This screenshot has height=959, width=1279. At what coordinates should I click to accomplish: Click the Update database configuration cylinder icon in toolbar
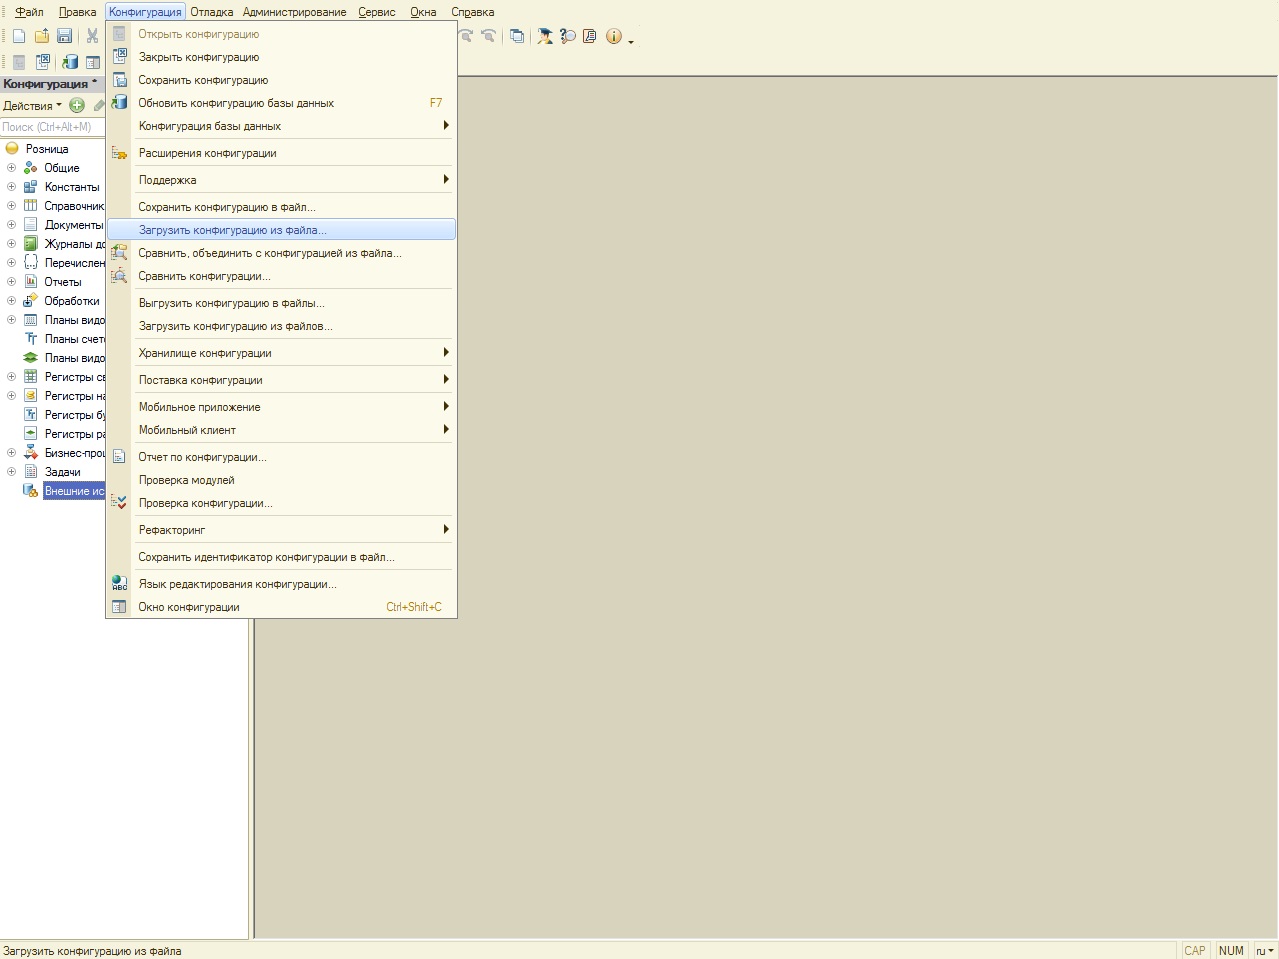click(x=70, y=62)
